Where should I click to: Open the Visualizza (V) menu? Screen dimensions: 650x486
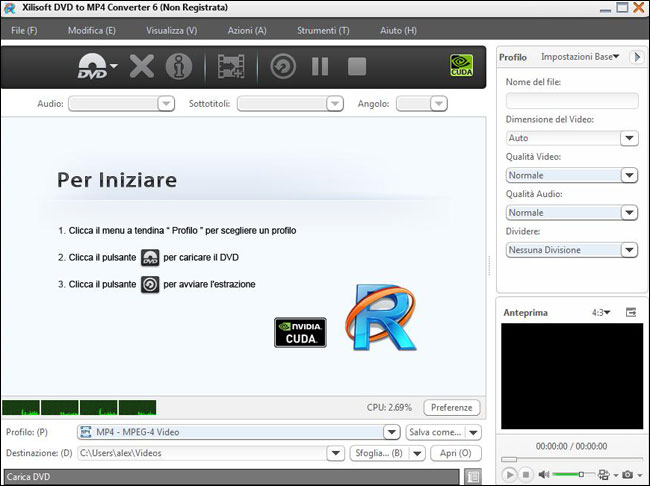pos(172,30)
